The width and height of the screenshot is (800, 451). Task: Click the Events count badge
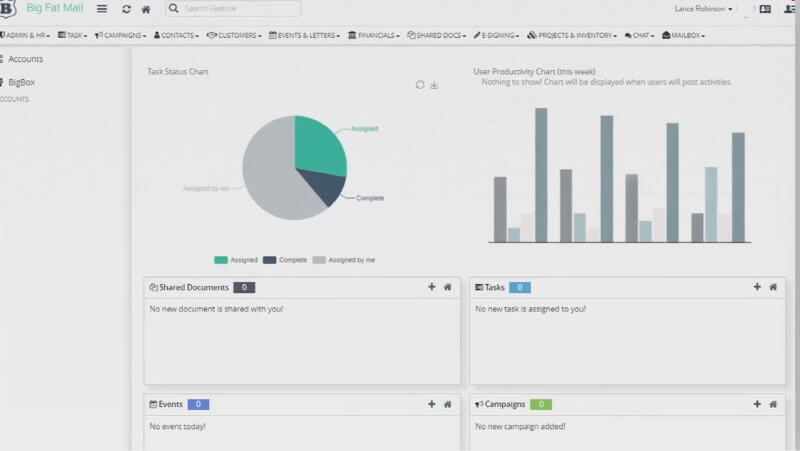[x=198, y=404]
